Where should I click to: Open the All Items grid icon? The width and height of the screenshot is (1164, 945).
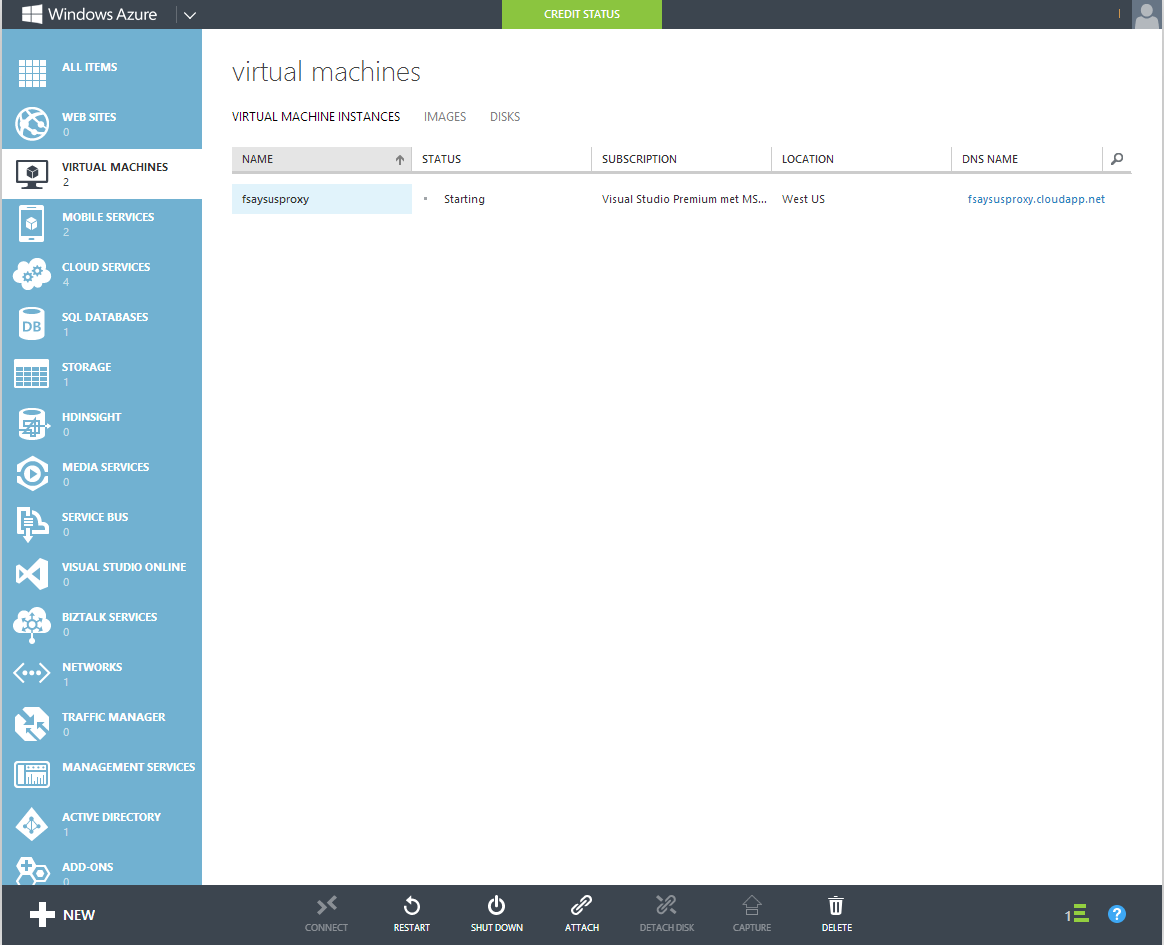point(32,73)
